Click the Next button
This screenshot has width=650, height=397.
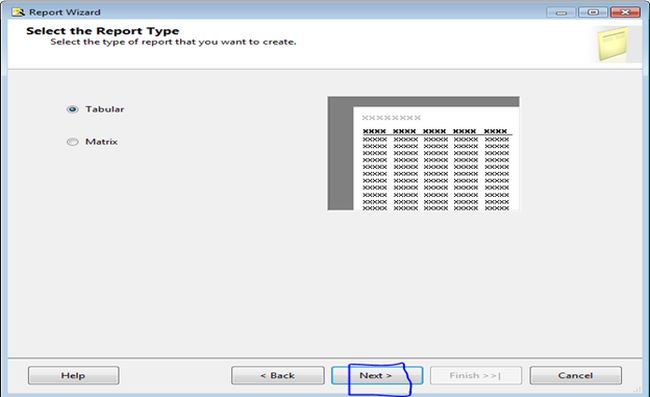(377, 375)
